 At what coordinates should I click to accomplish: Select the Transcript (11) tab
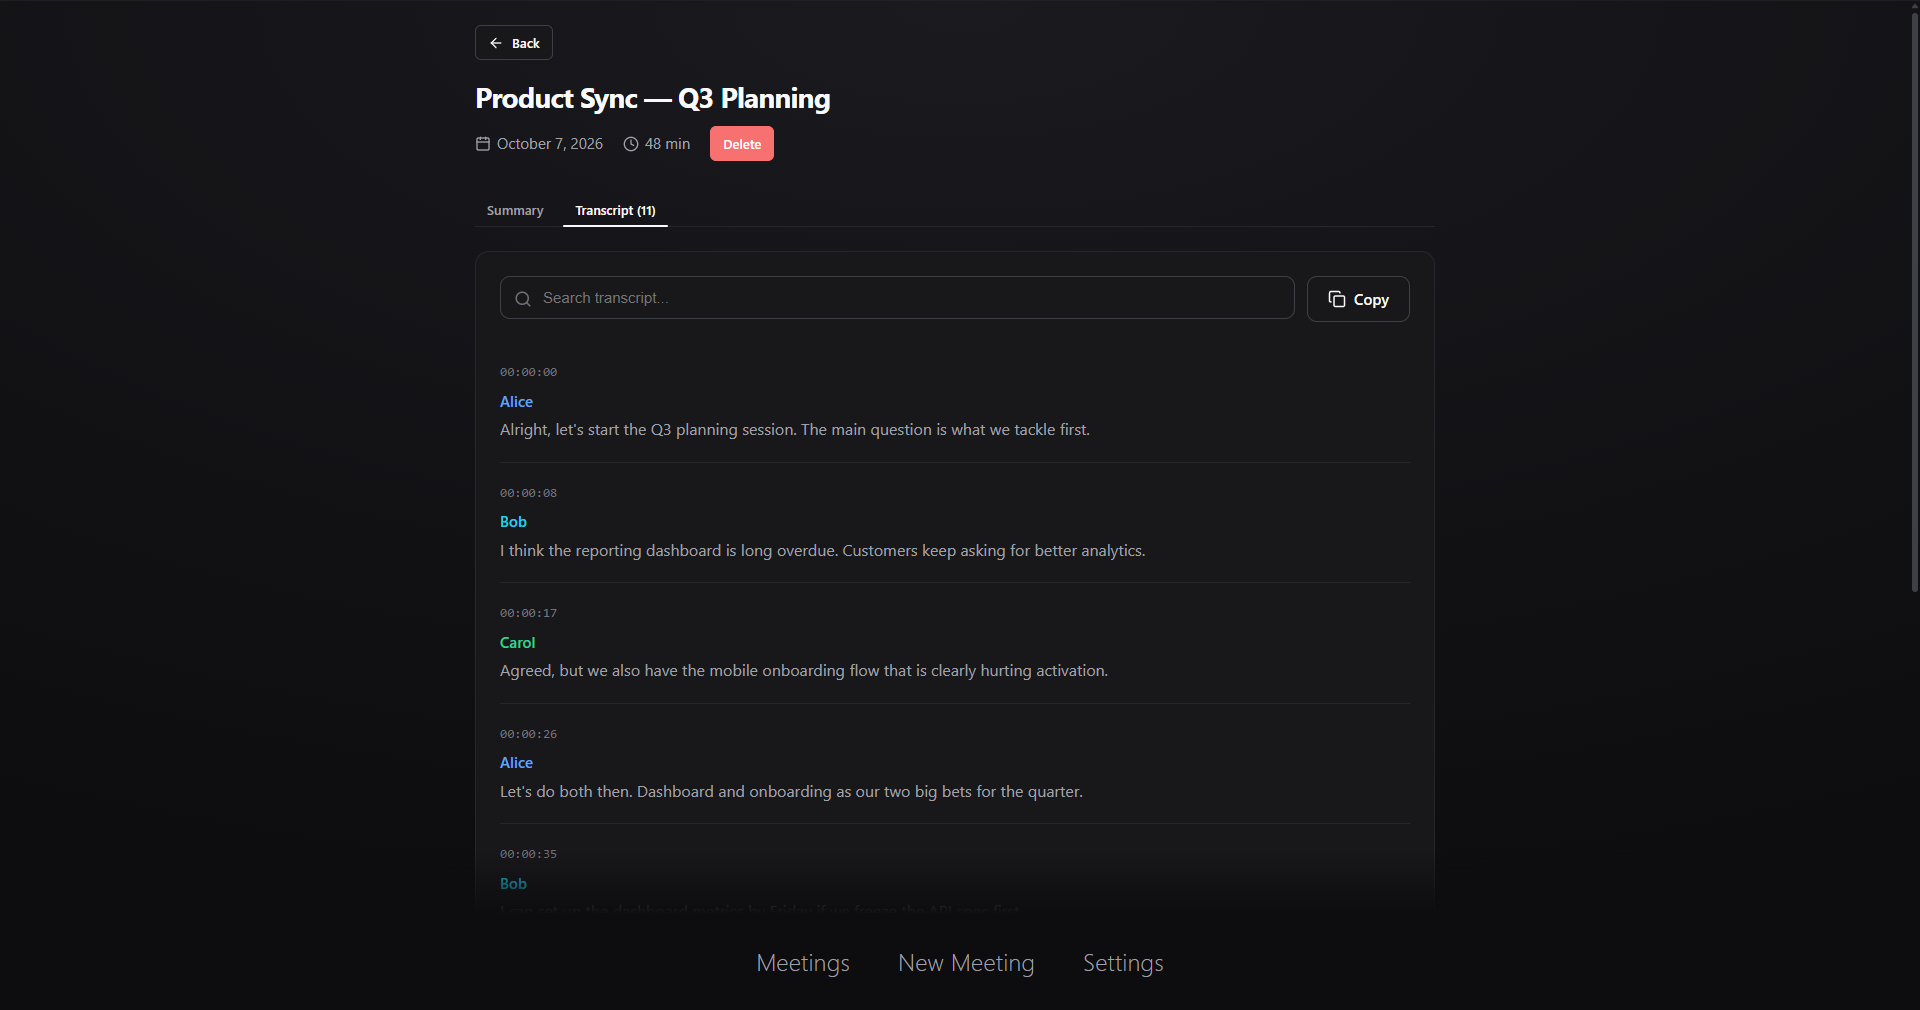pyautogui.click(x=615, y=211)
